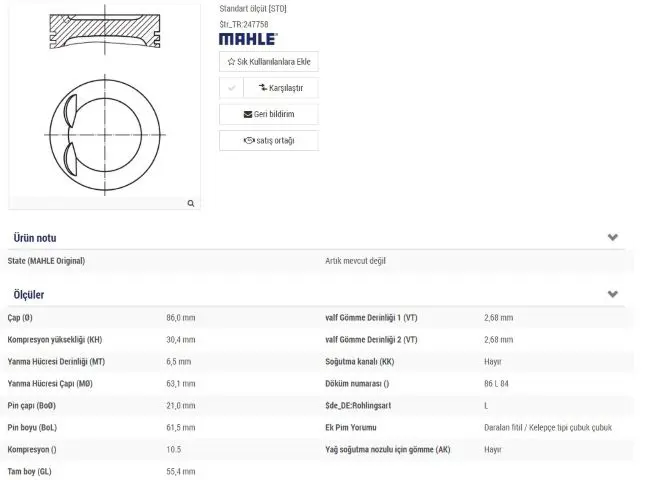Click the MAHLE brand logo
This screenshot has width=649, height=480.
tap(248, 38)
